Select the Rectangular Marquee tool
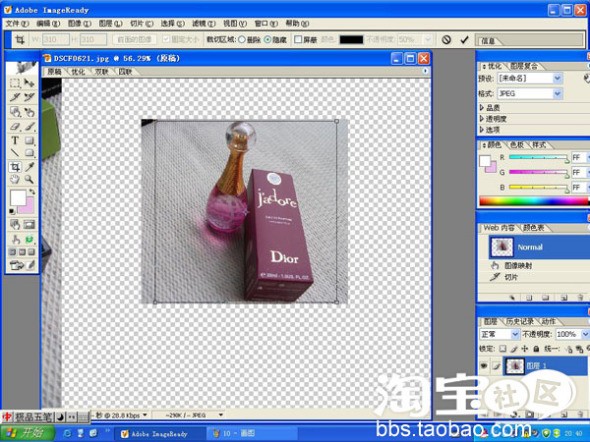Viewport: 590px width, 442px height. pyautogui.click(x=15, y=84)
